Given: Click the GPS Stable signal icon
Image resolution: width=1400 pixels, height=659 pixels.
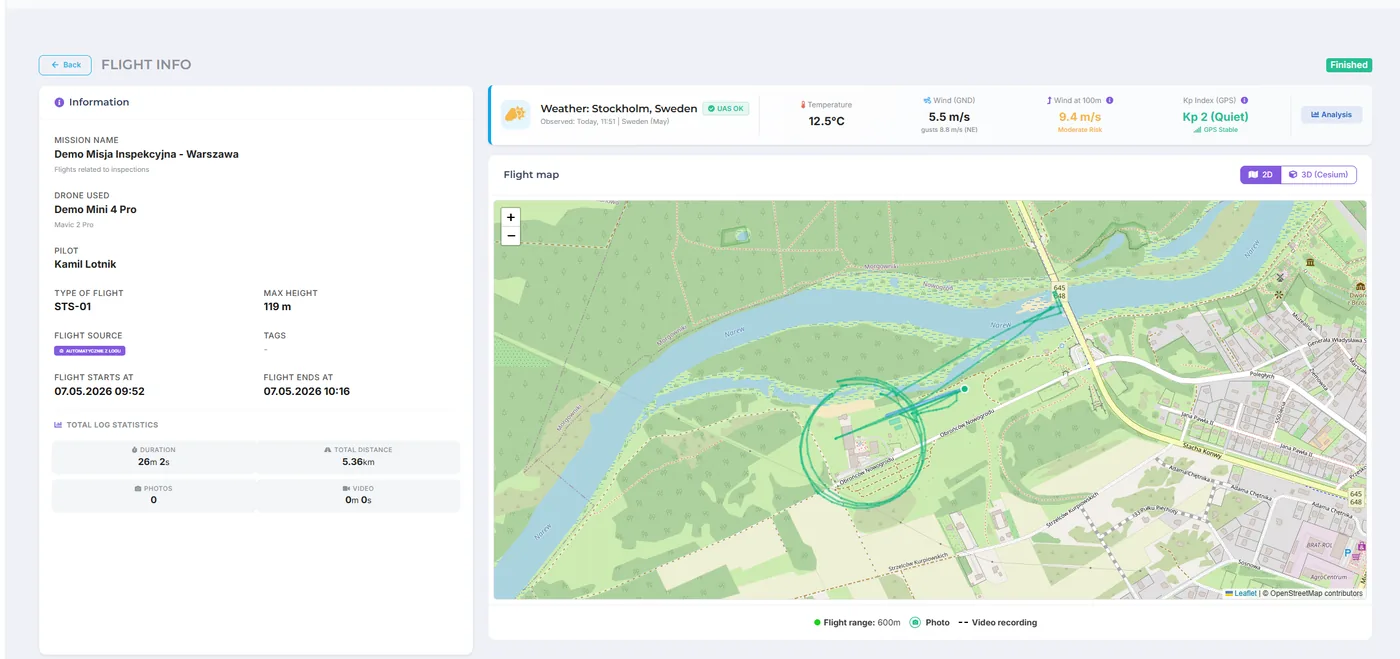Looking at the screenshot, I should point(1197,130).
